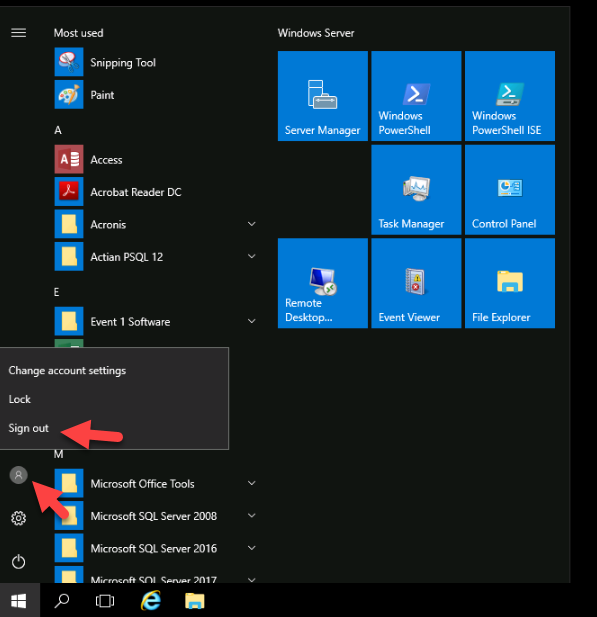Open the Event Viewer tile

[416, 283]
